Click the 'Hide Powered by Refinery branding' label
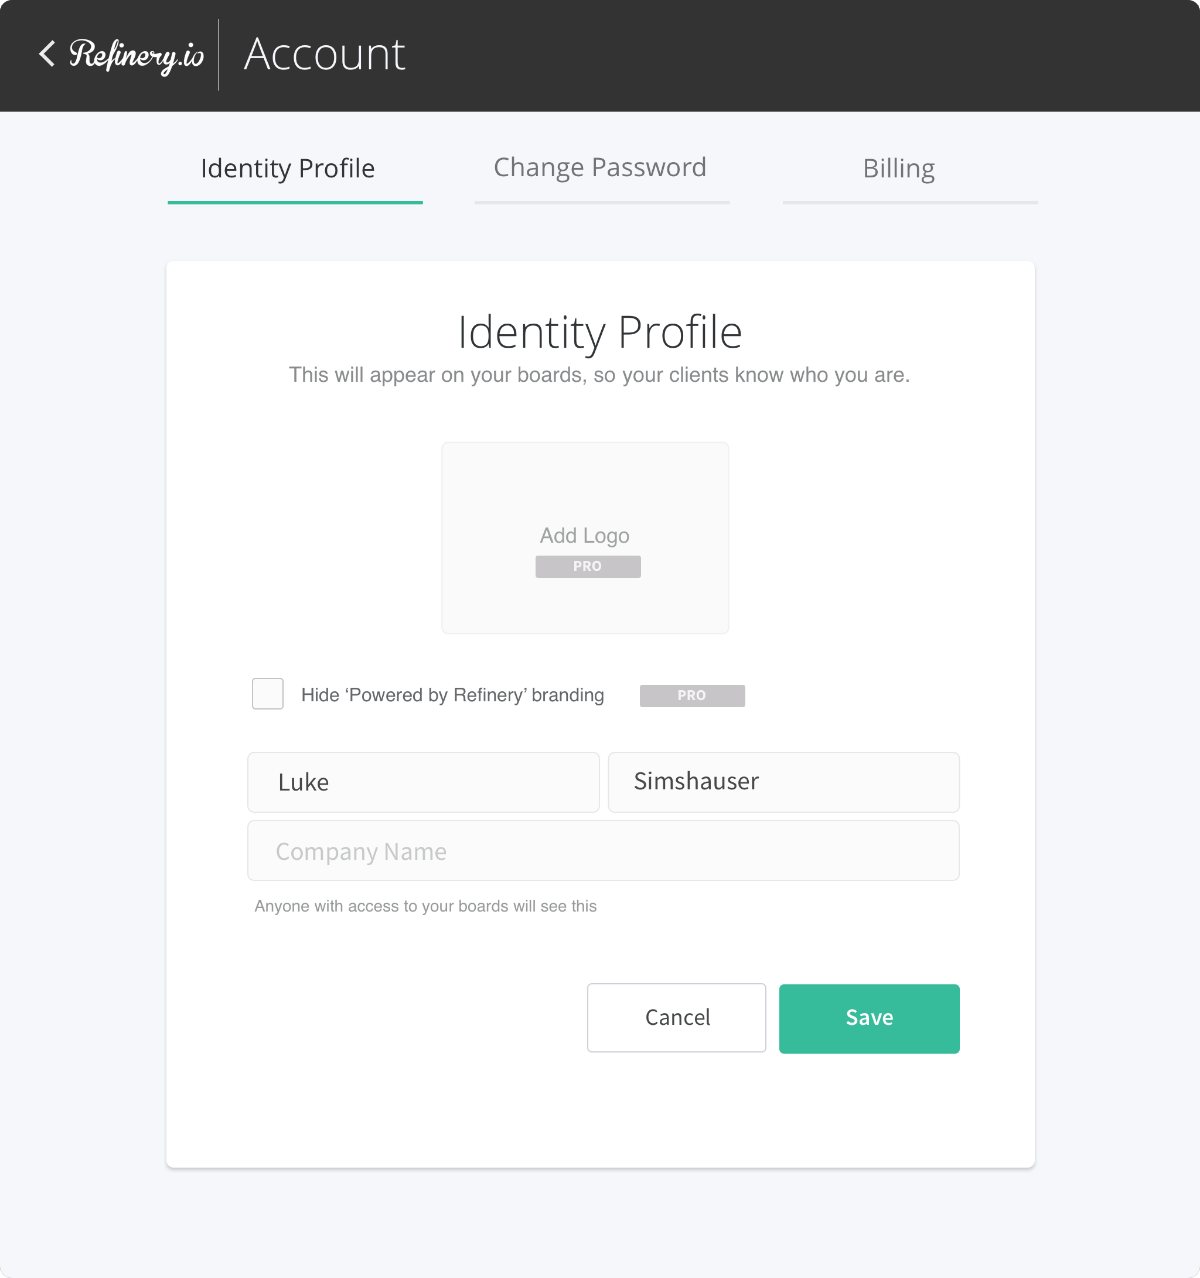 tap(452, 696)
